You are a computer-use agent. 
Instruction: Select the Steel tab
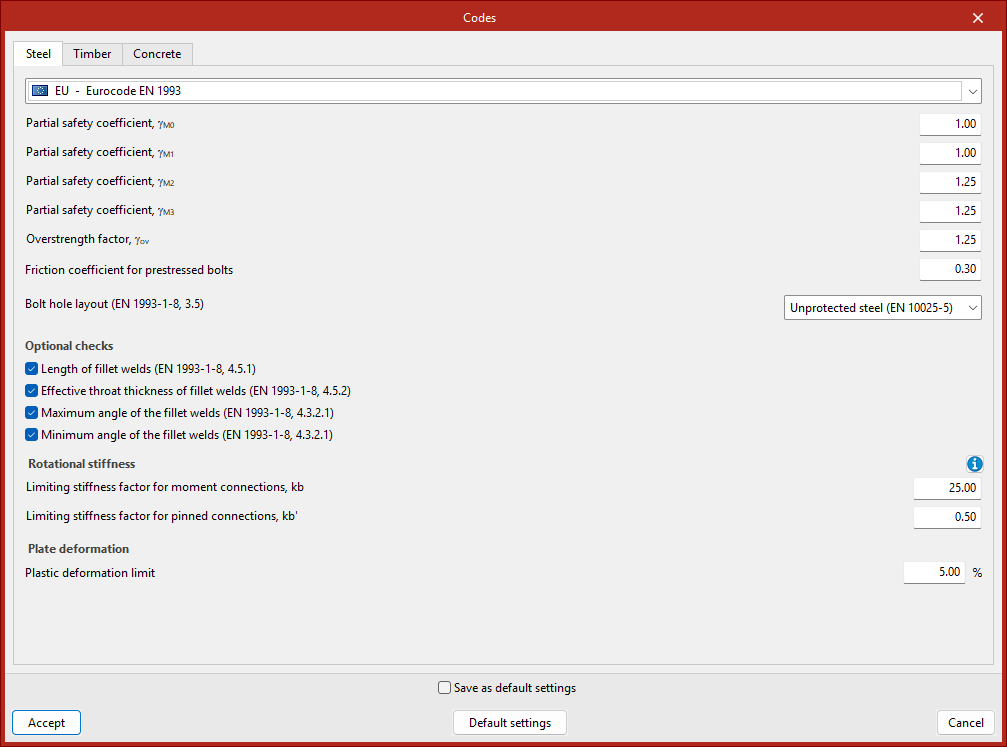[38, 54]
